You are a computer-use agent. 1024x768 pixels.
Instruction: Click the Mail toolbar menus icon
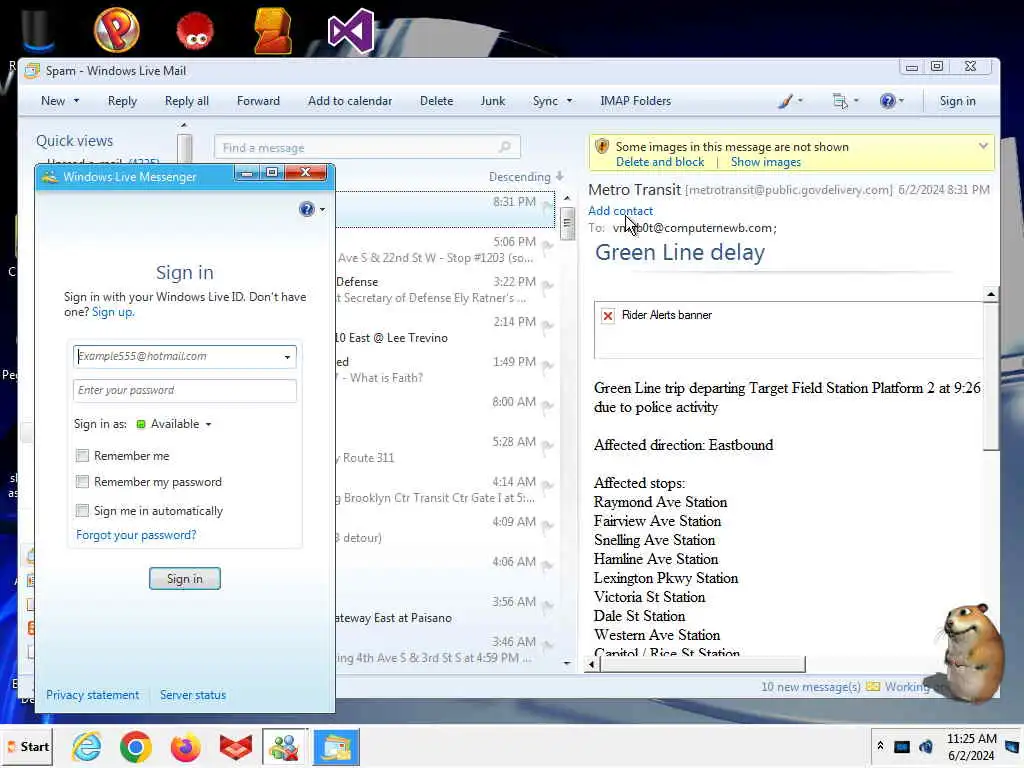point(840,101)
